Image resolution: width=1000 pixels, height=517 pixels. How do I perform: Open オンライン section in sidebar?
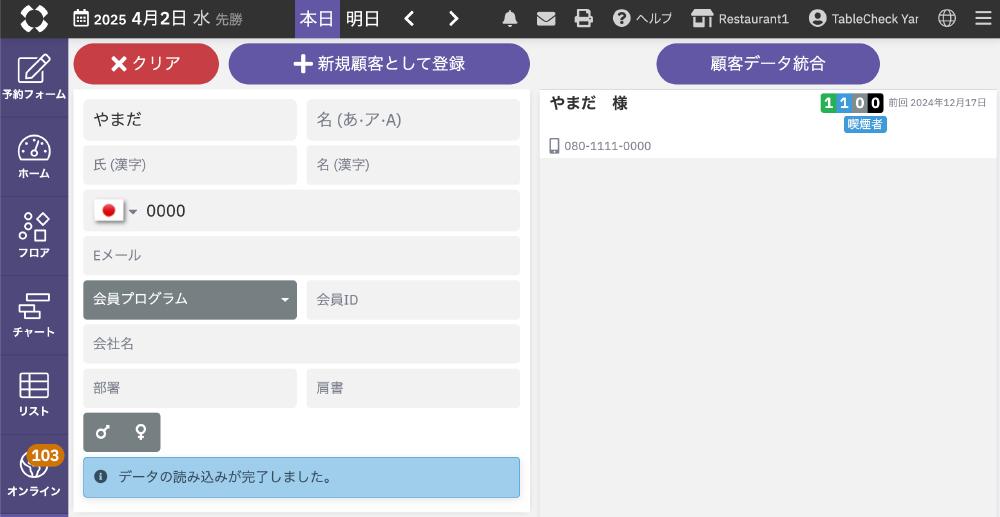coord(34,474)
